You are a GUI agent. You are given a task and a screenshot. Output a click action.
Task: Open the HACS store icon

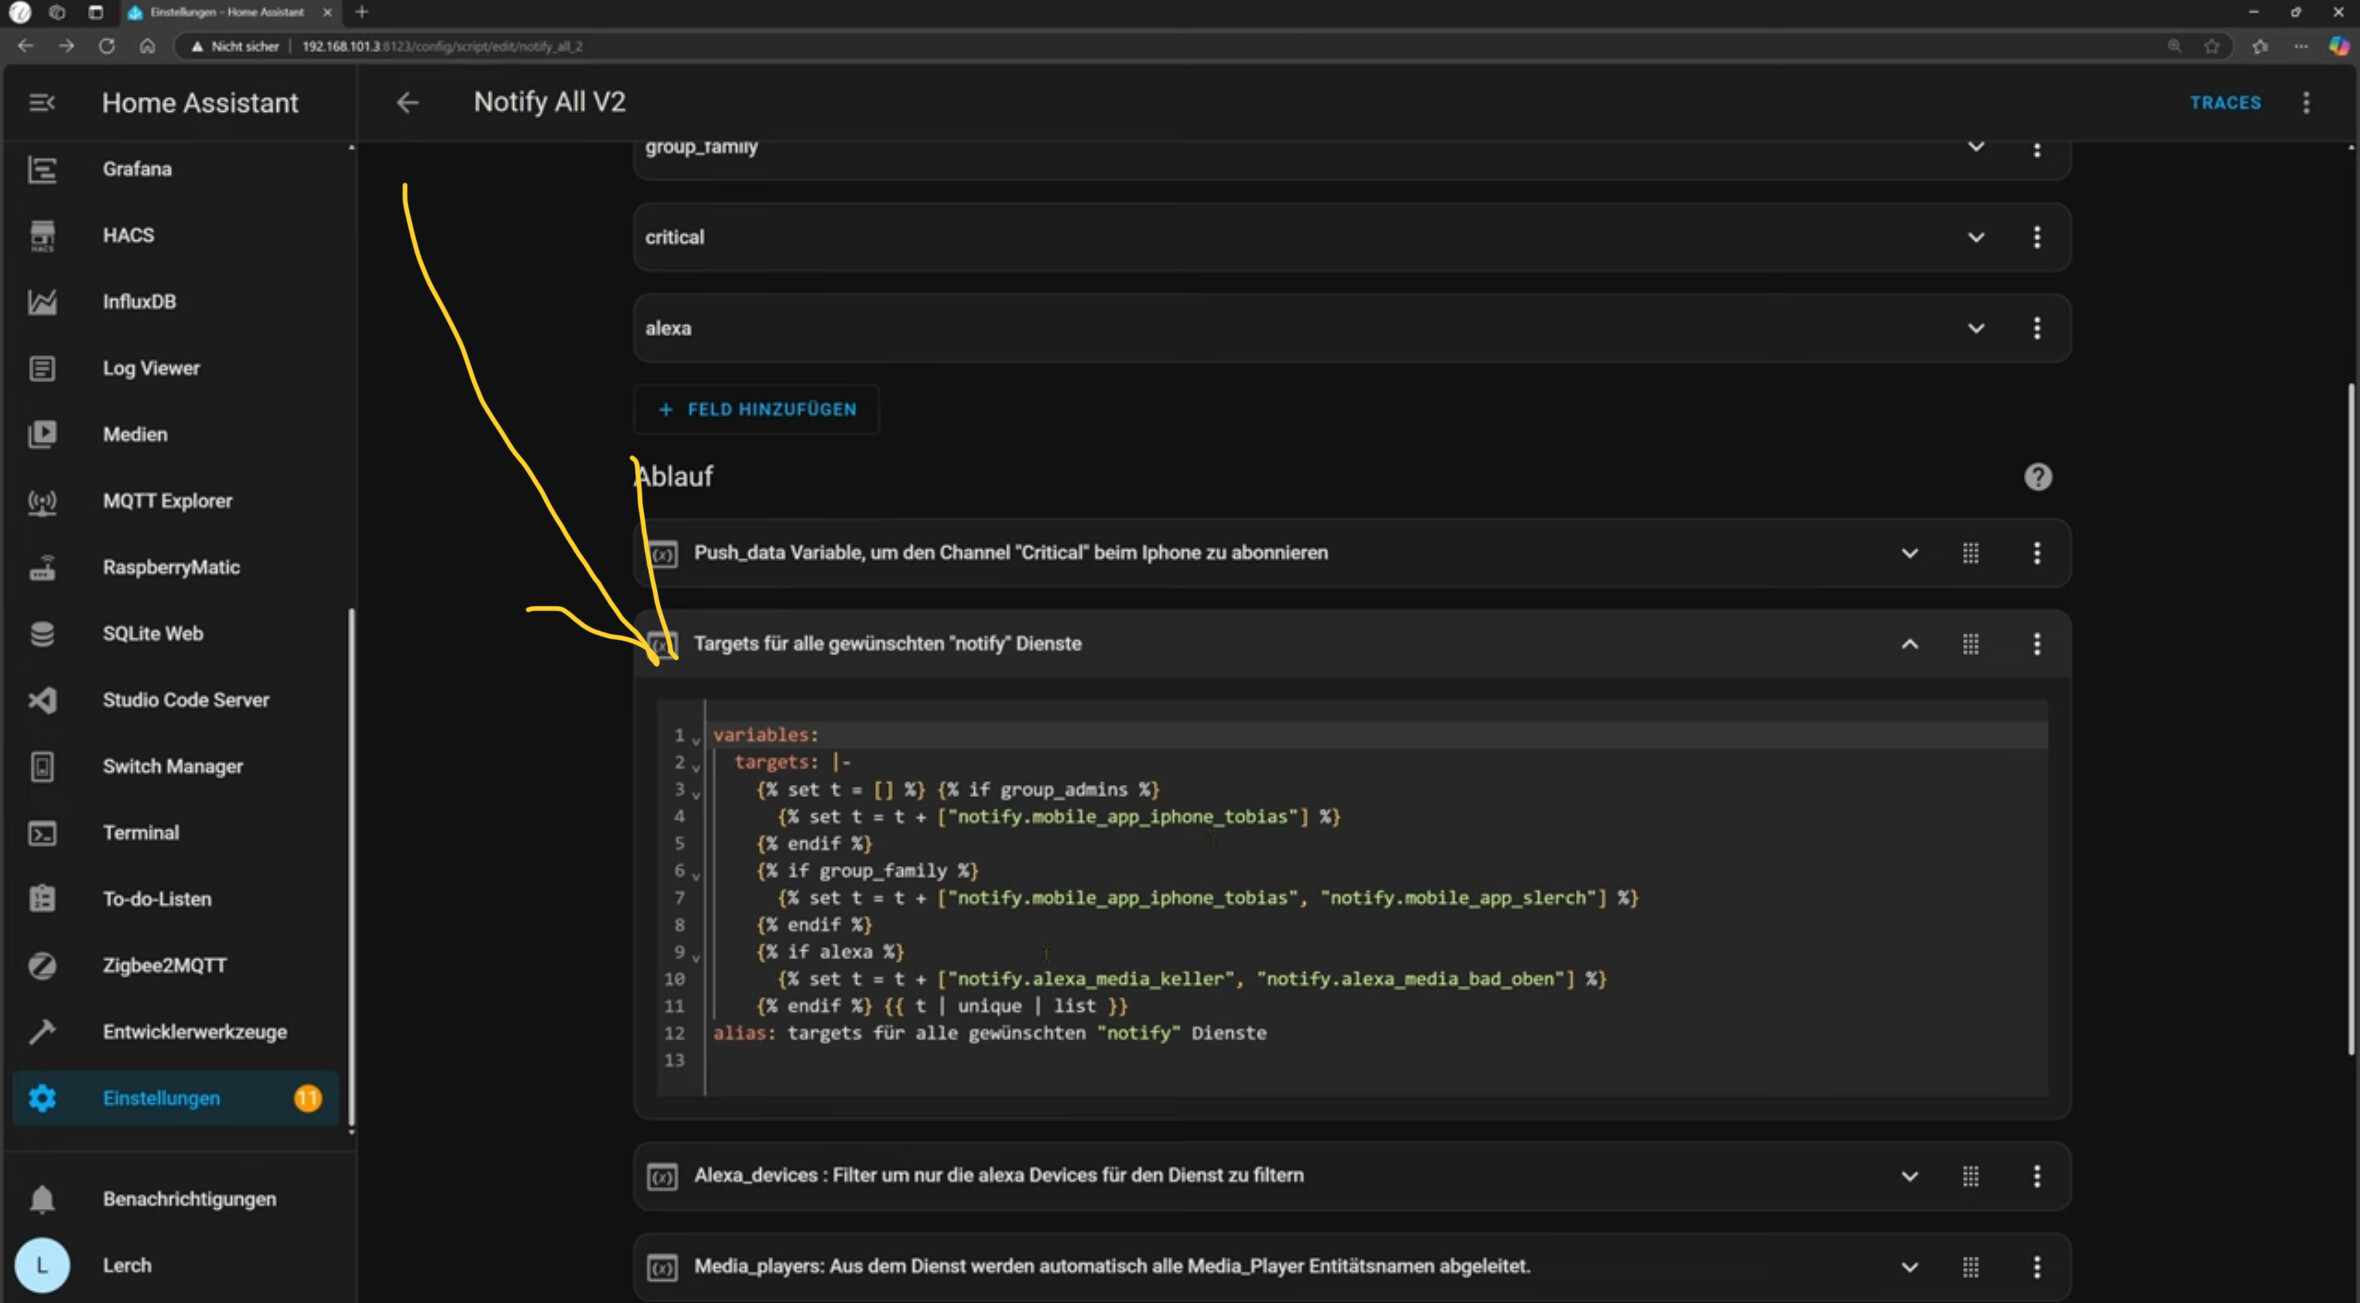[42, 236]
